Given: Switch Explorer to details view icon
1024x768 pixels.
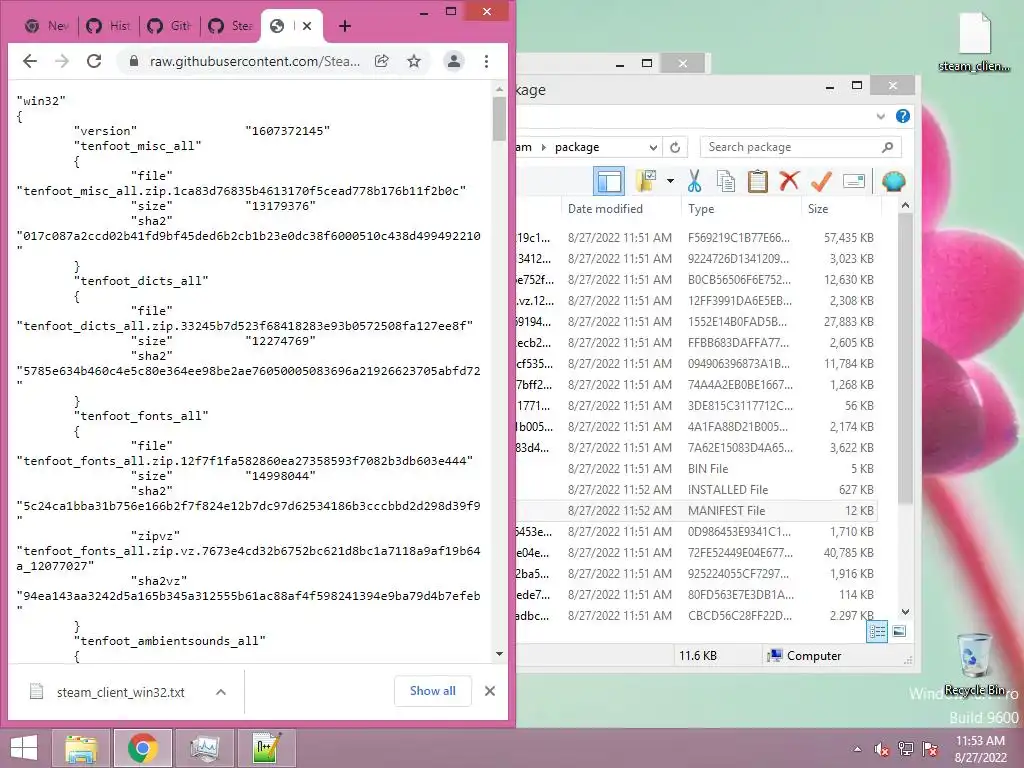Looking at the screenshot, I should [x=877, y=632].
